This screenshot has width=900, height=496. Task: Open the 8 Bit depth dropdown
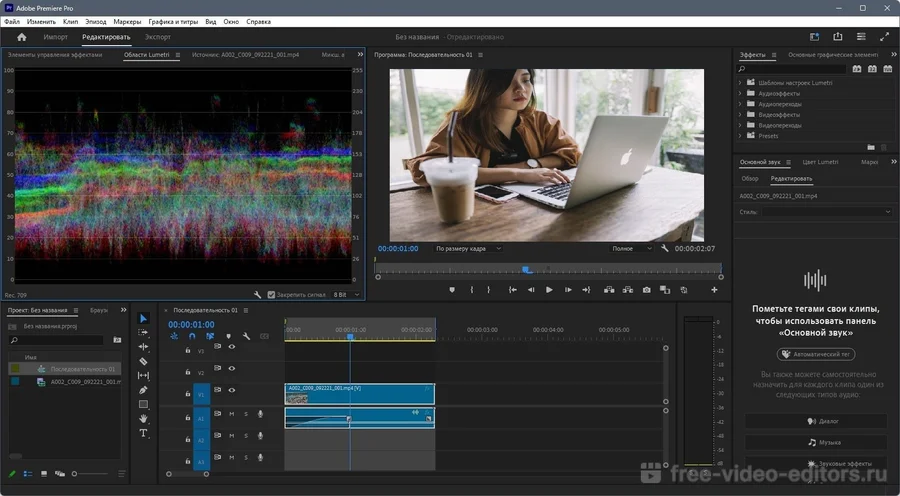pyautogui.click(x=347, y=294)
